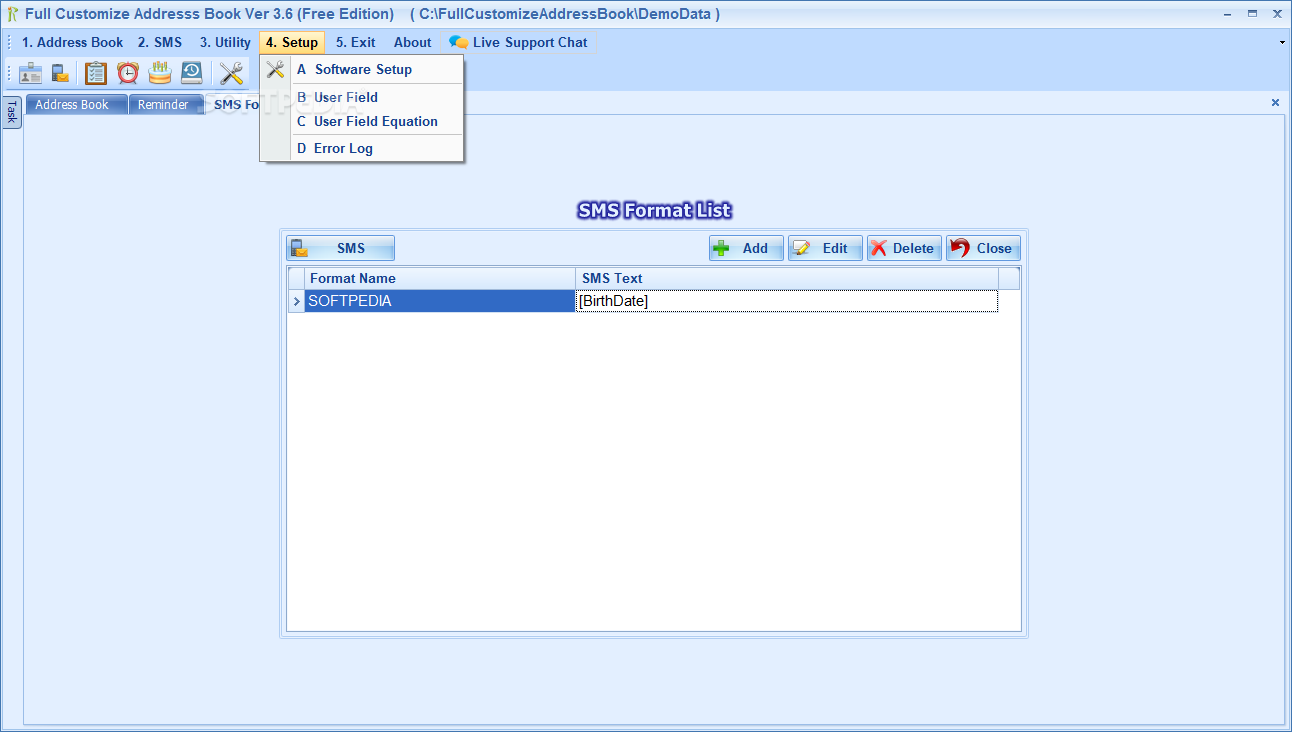Image resolution: width=1292 pixels, height=732 pixels.
Task: Choose Error Log from the Setup menu
Action: pos(362,148)
